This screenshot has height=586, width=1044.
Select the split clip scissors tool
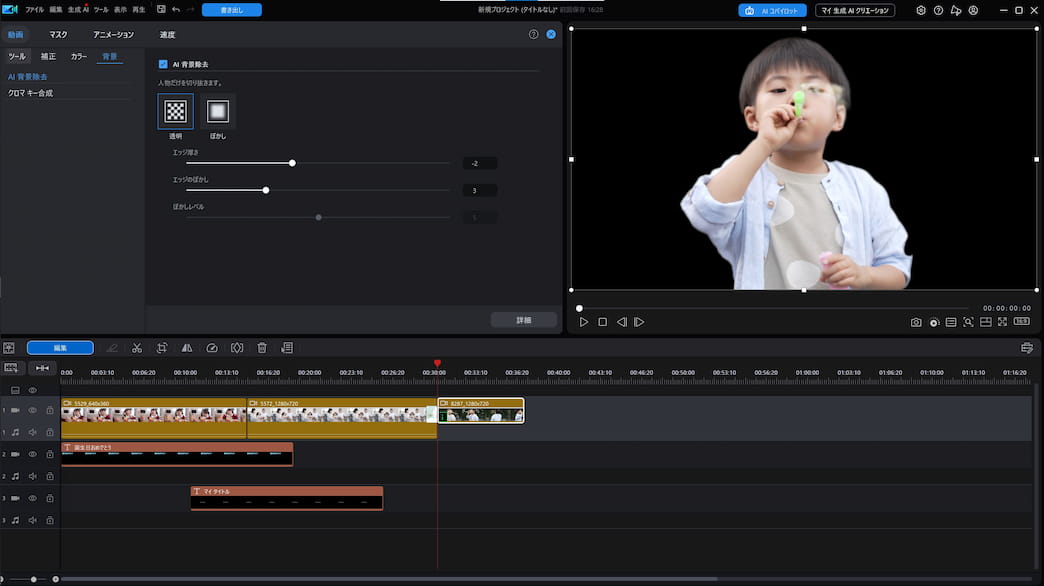(x=136, y=348)
